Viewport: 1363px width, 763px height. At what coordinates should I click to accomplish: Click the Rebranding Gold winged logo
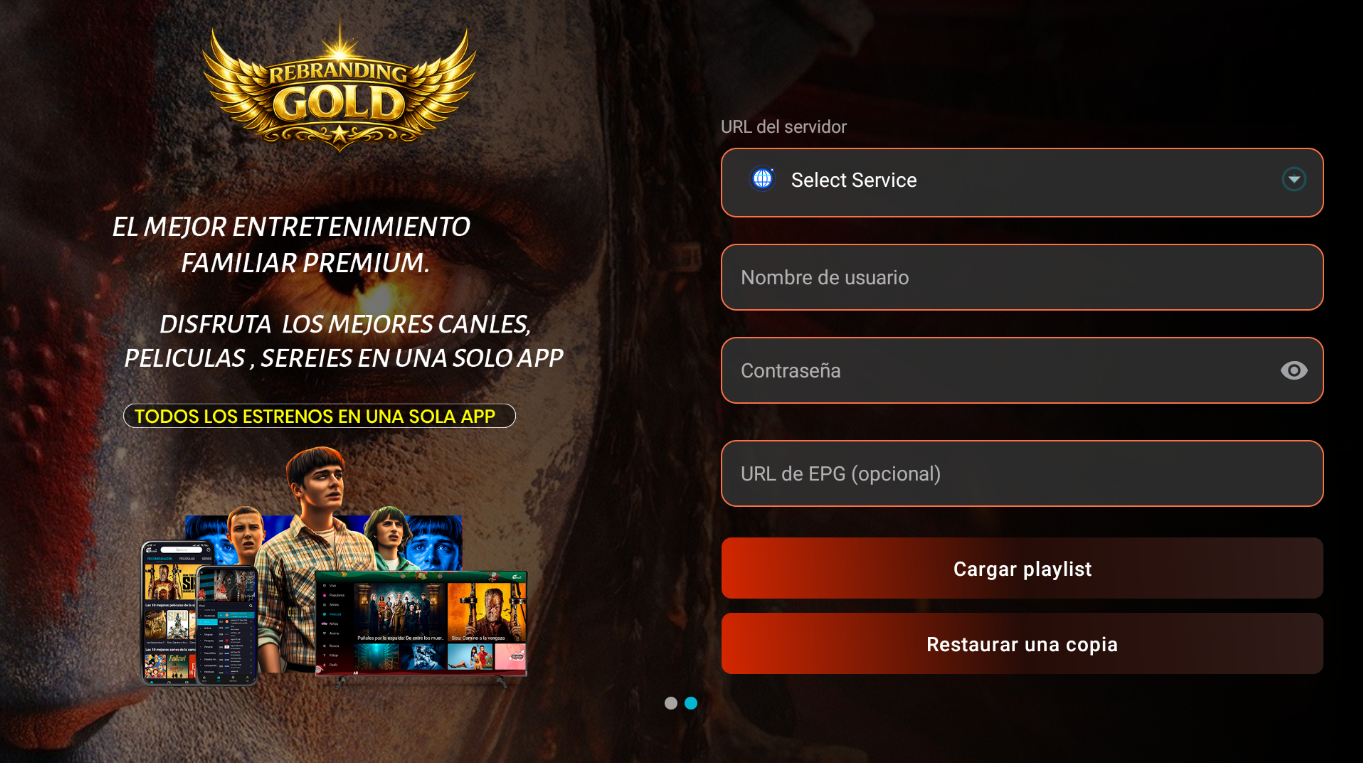(339, 88)
